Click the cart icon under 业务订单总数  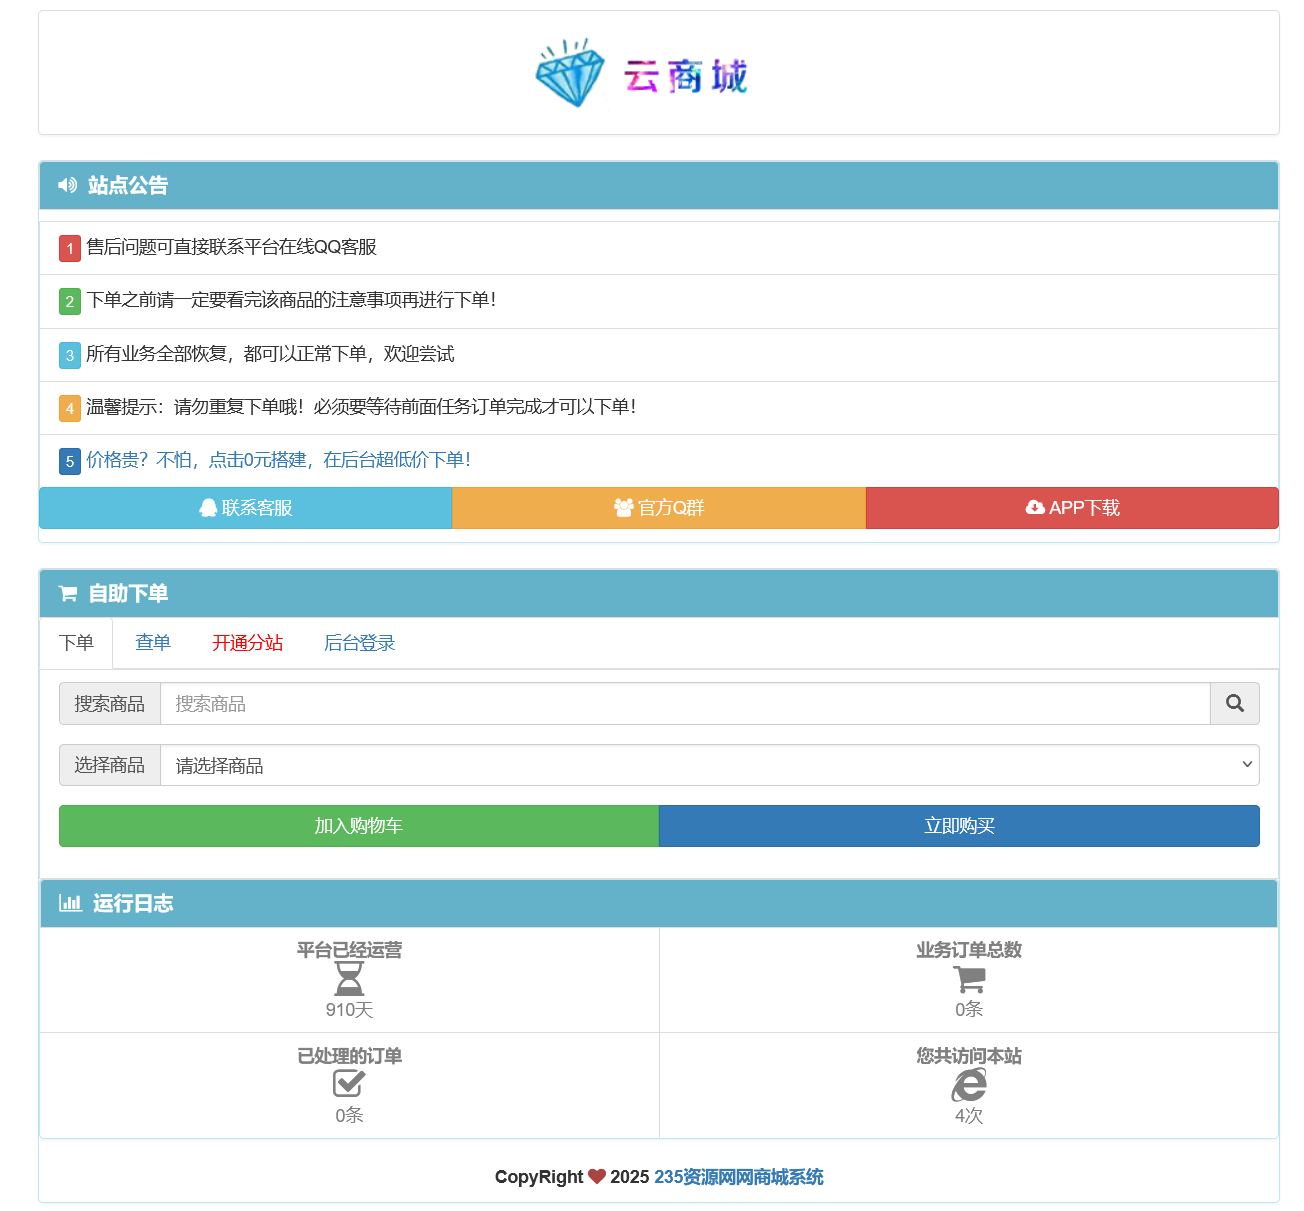(x=968, y=978)
